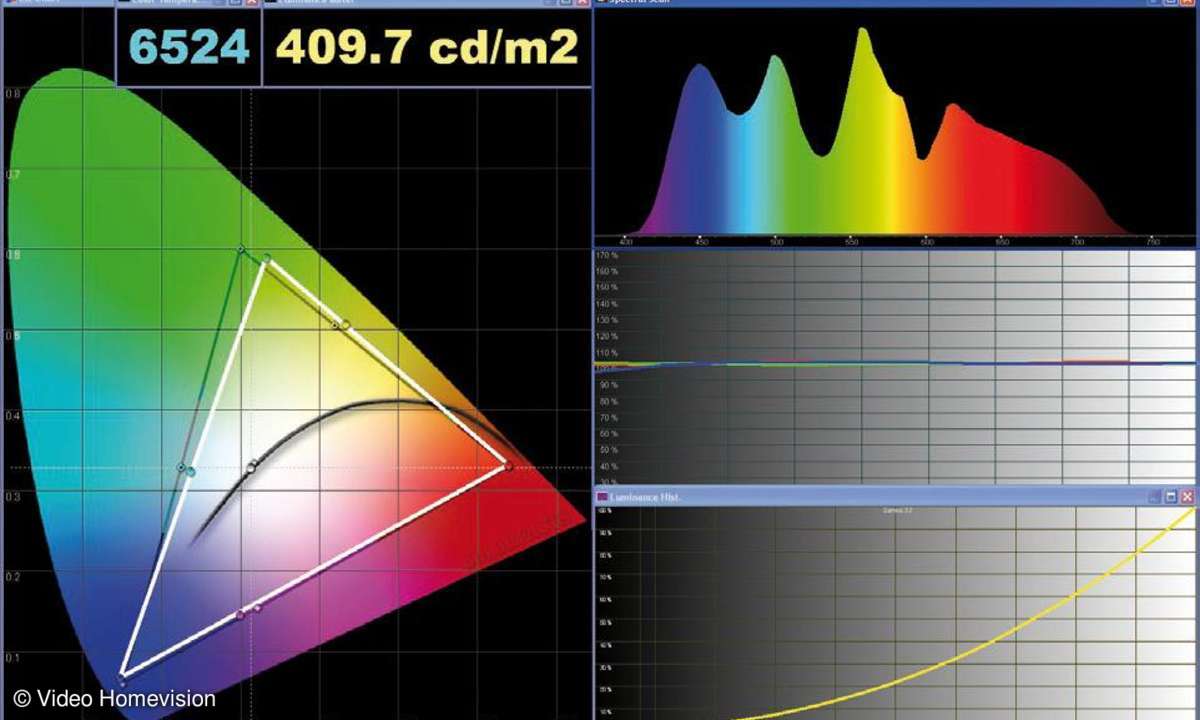Click the tallest yellow-green peak in the spectral scan
This screenshot has height=720, width=1200.
coord(861,32)
